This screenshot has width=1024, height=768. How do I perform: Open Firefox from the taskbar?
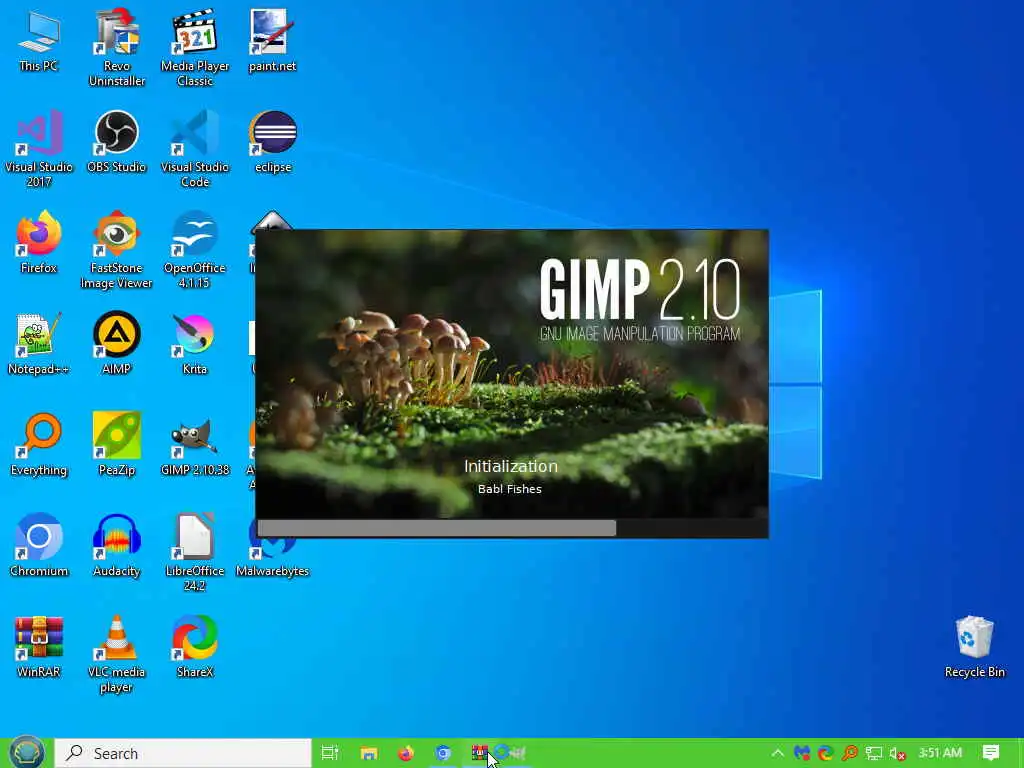[x=406, y=753]
